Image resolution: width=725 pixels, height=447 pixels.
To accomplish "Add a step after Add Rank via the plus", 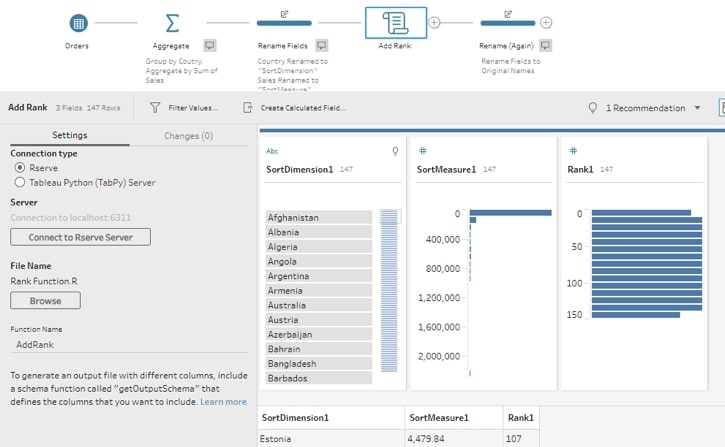I will pyautogui.click(x=434, y=22).
